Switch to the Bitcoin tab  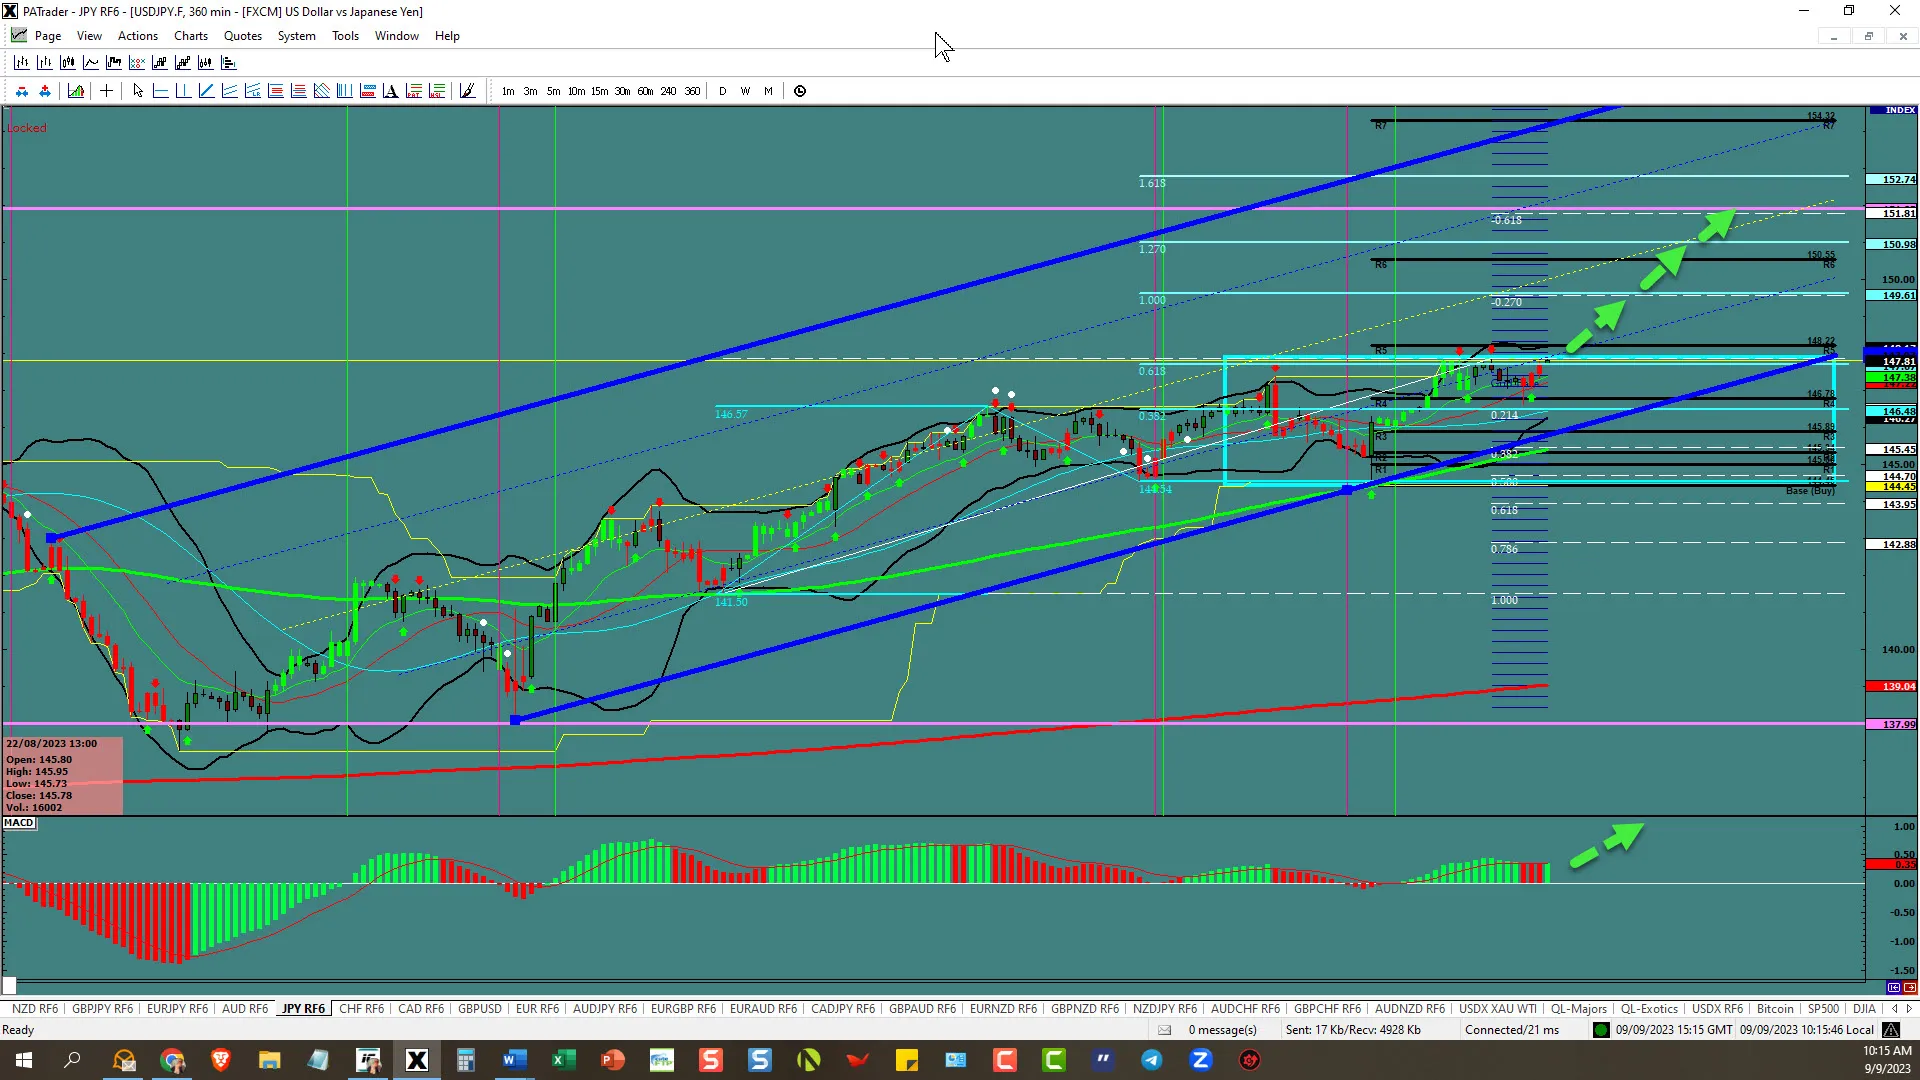[1775, 1009]
